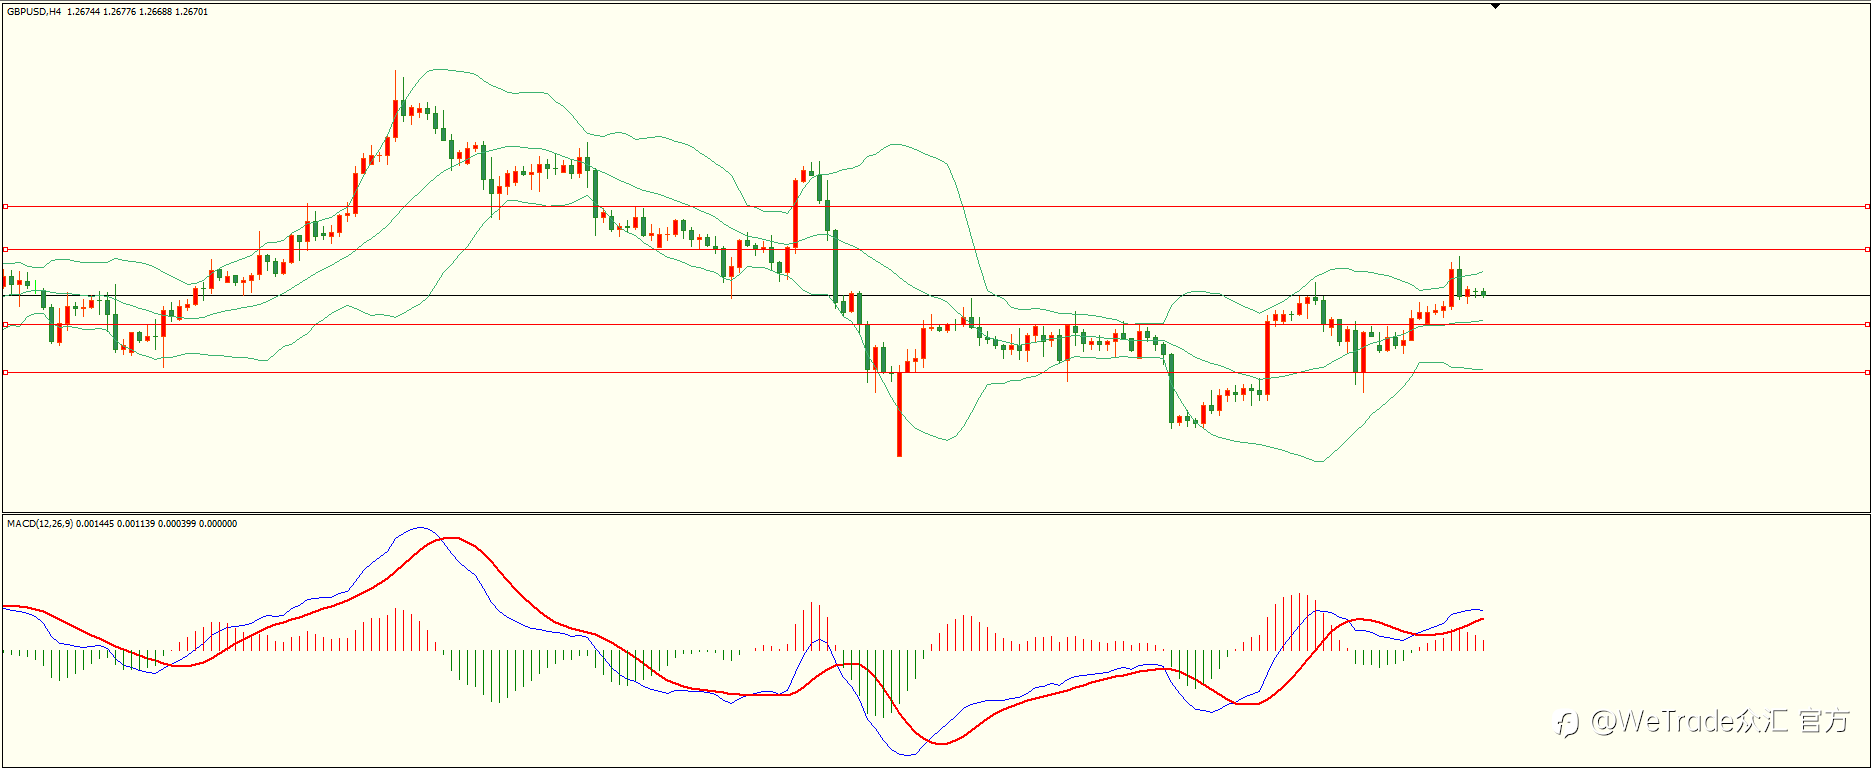
Task: Select the topmost red horizontal line's left handle
Action: tap(5, 207)
